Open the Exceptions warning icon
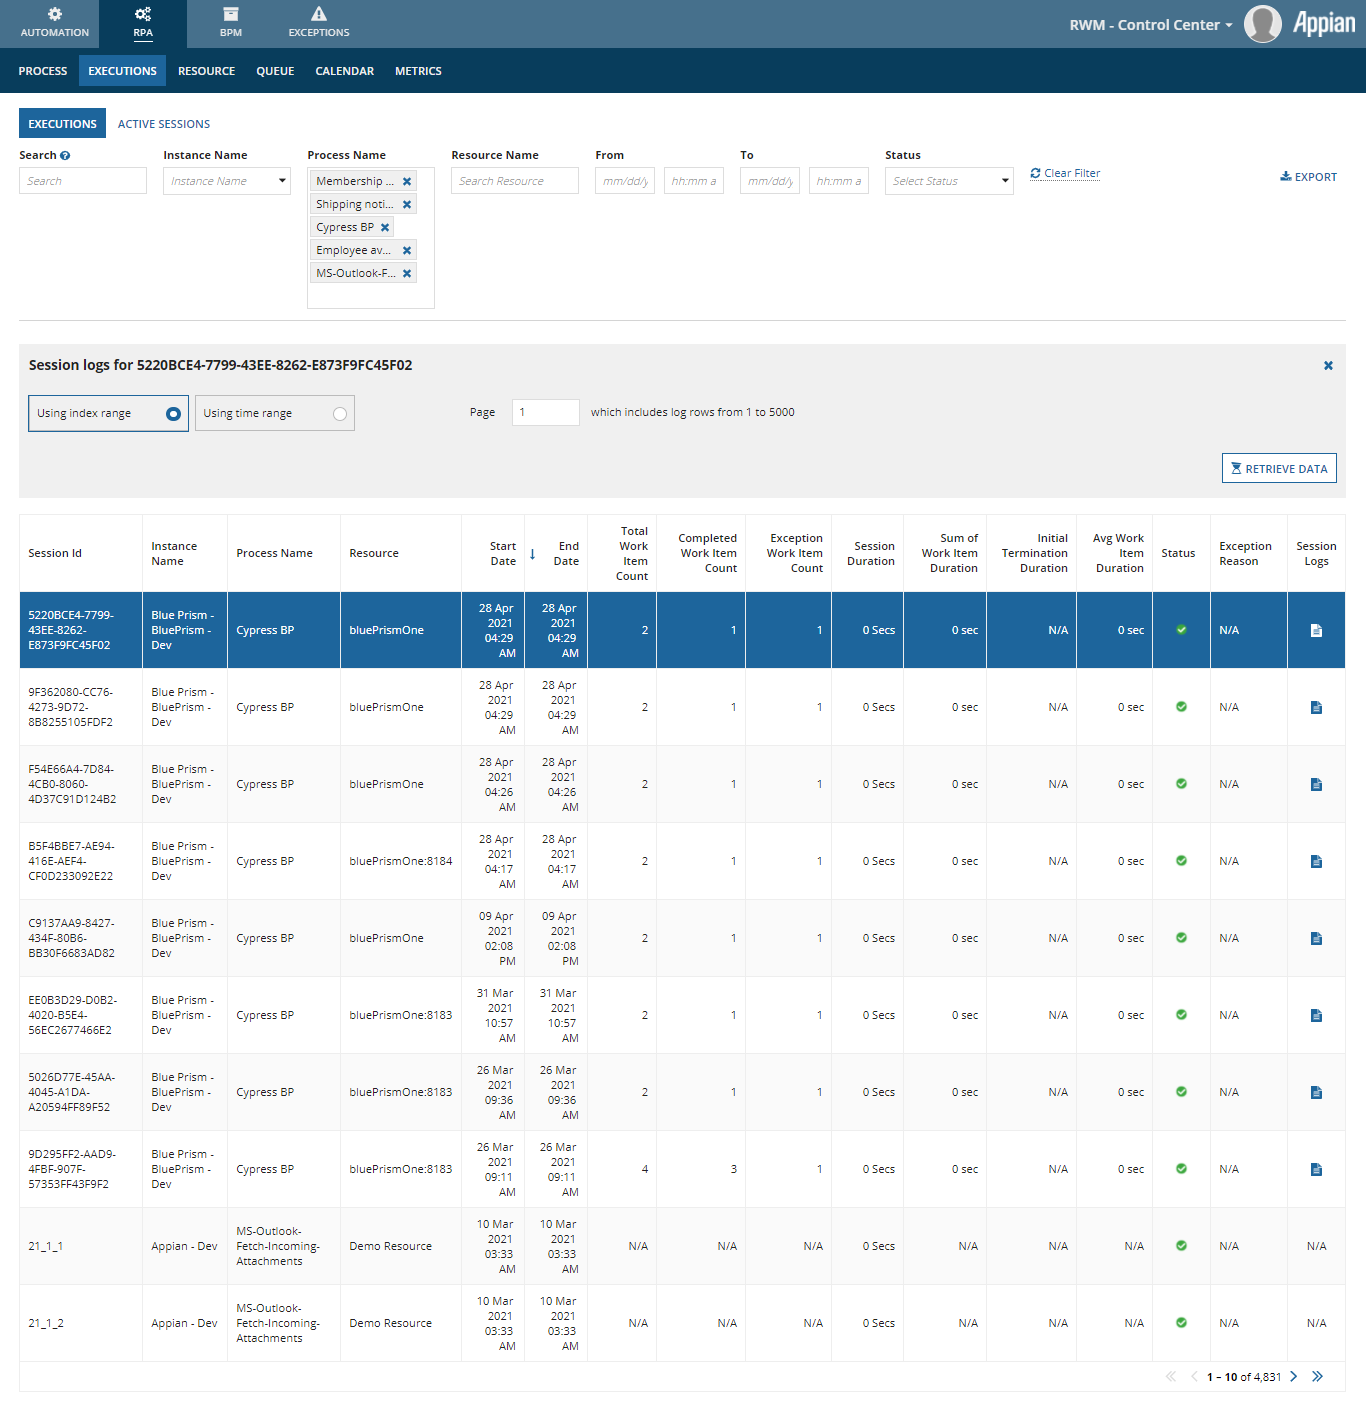 (x=319, y=14)
